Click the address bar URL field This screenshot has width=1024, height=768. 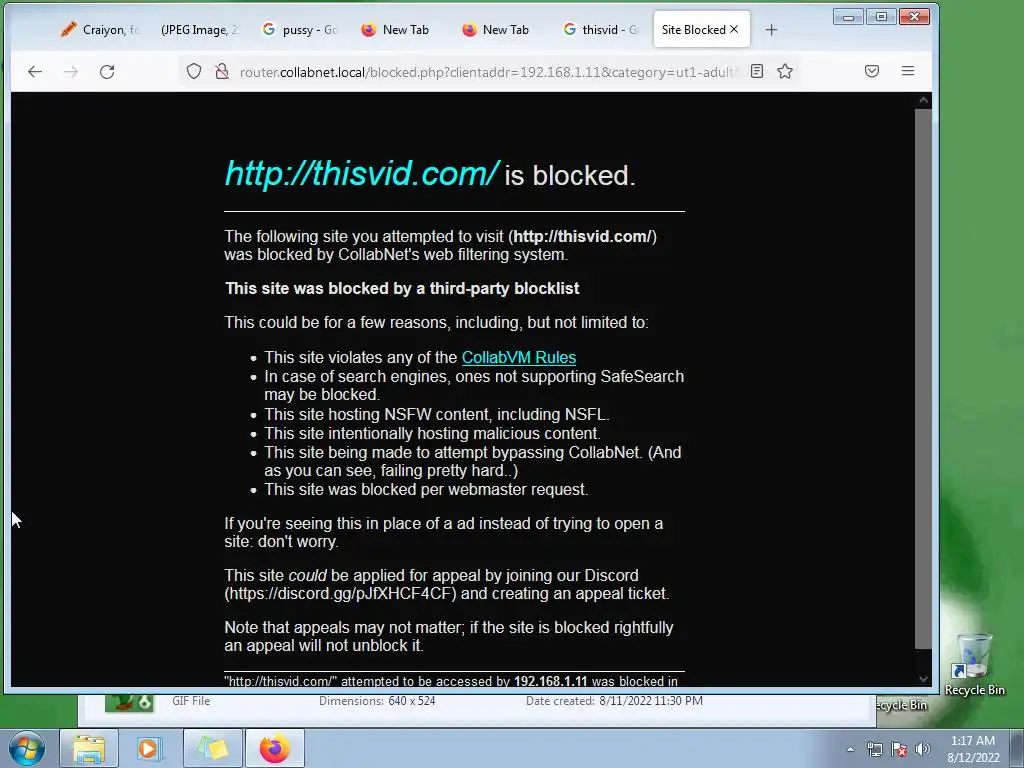coord(488,72)
